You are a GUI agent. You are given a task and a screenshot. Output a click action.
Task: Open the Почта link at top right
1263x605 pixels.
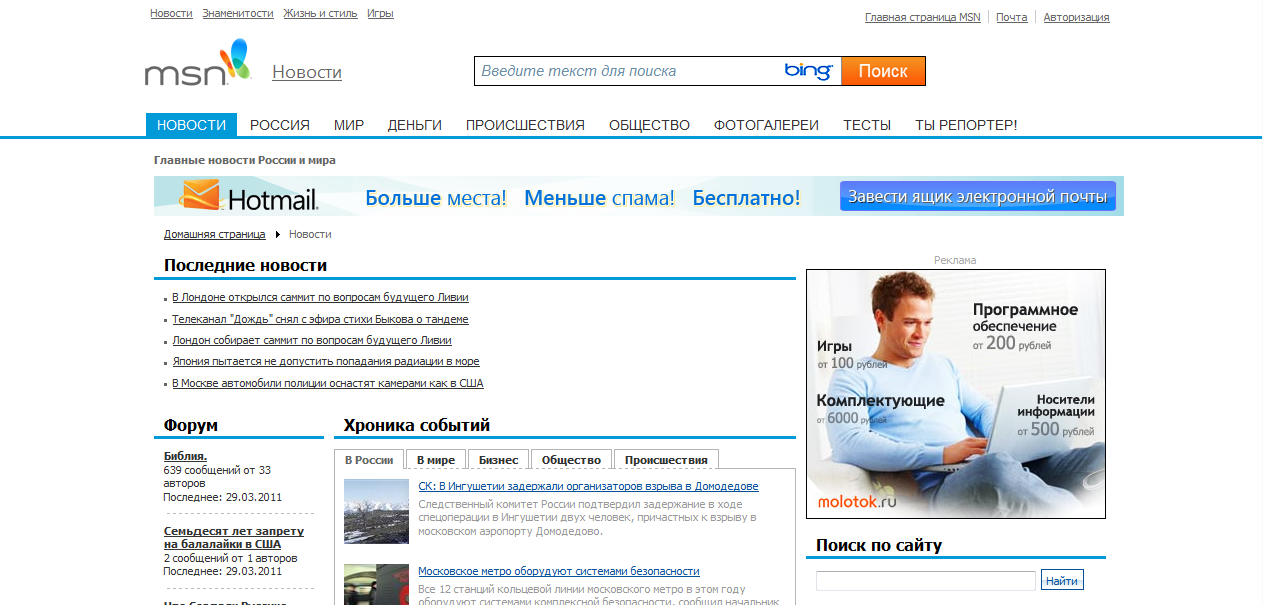point(1011,16)
